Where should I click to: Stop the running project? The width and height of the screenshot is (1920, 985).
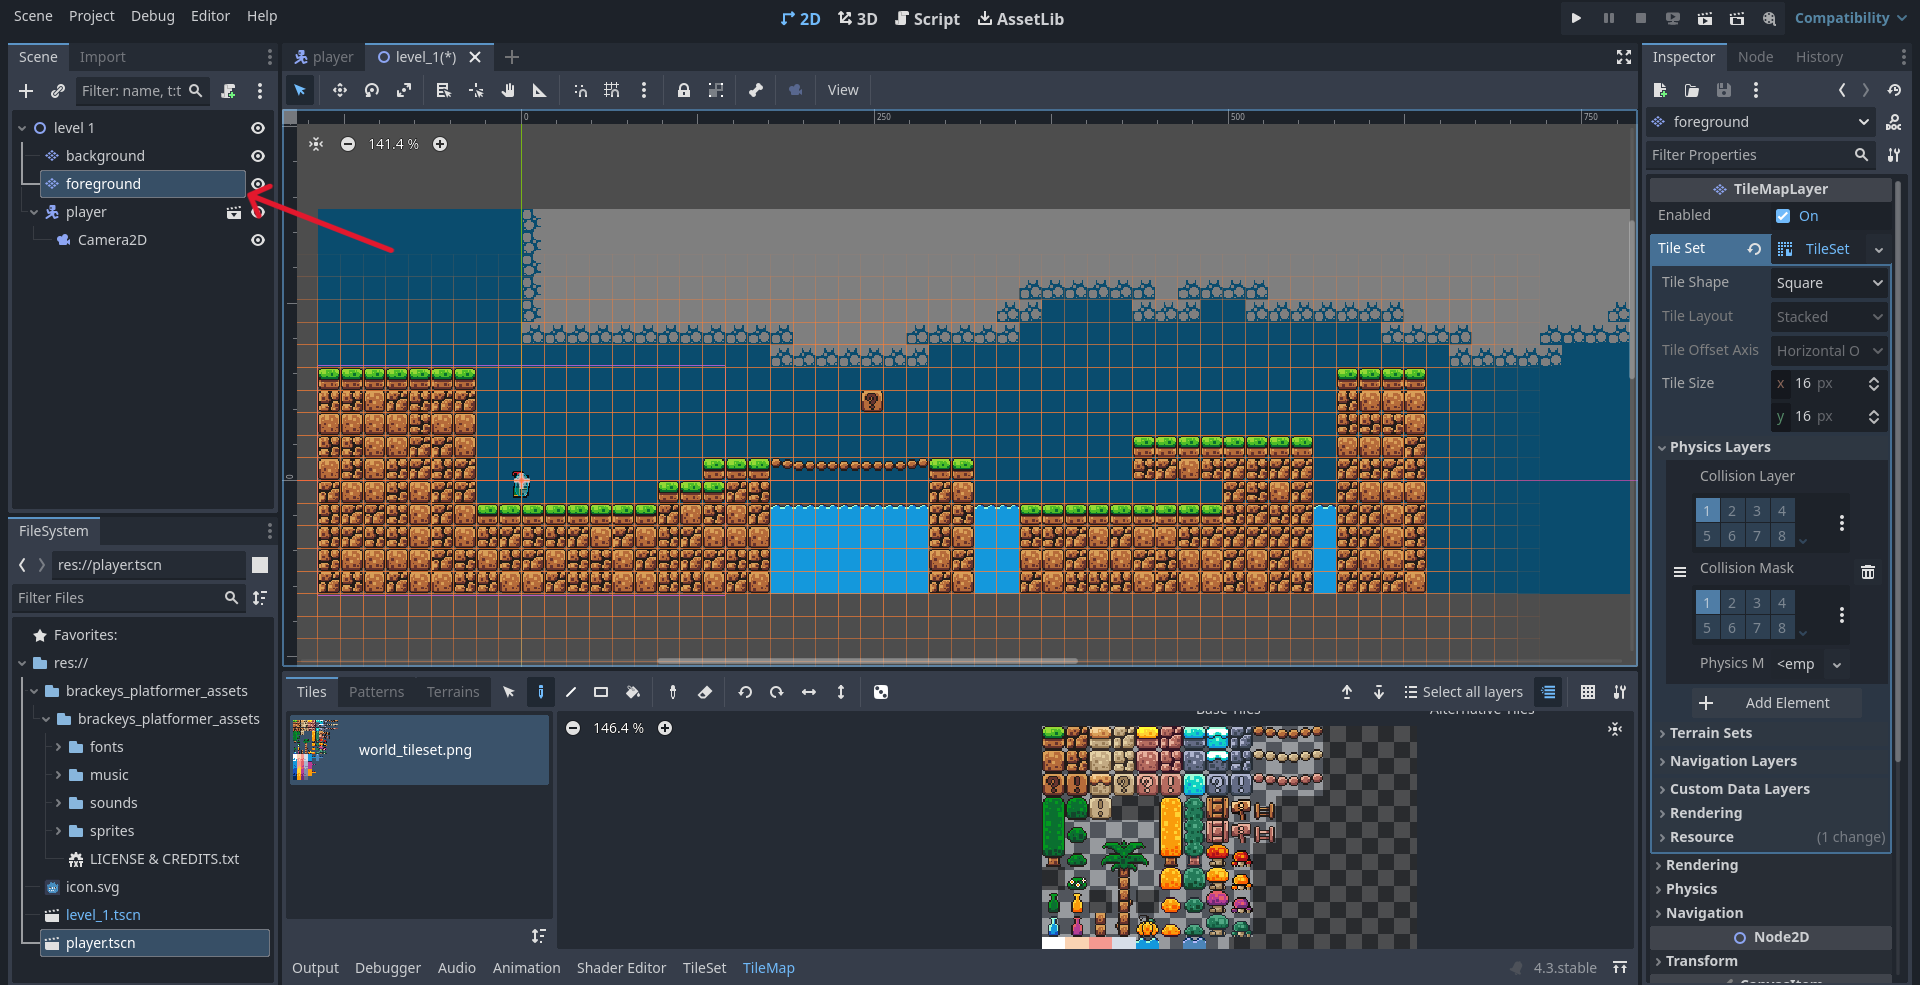(1641, 18)
